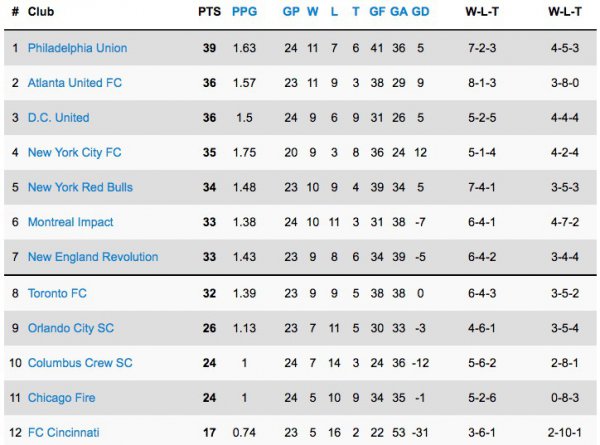Select the New York Red Bulls link
The image size is (600, 445).
click(80, 187)
